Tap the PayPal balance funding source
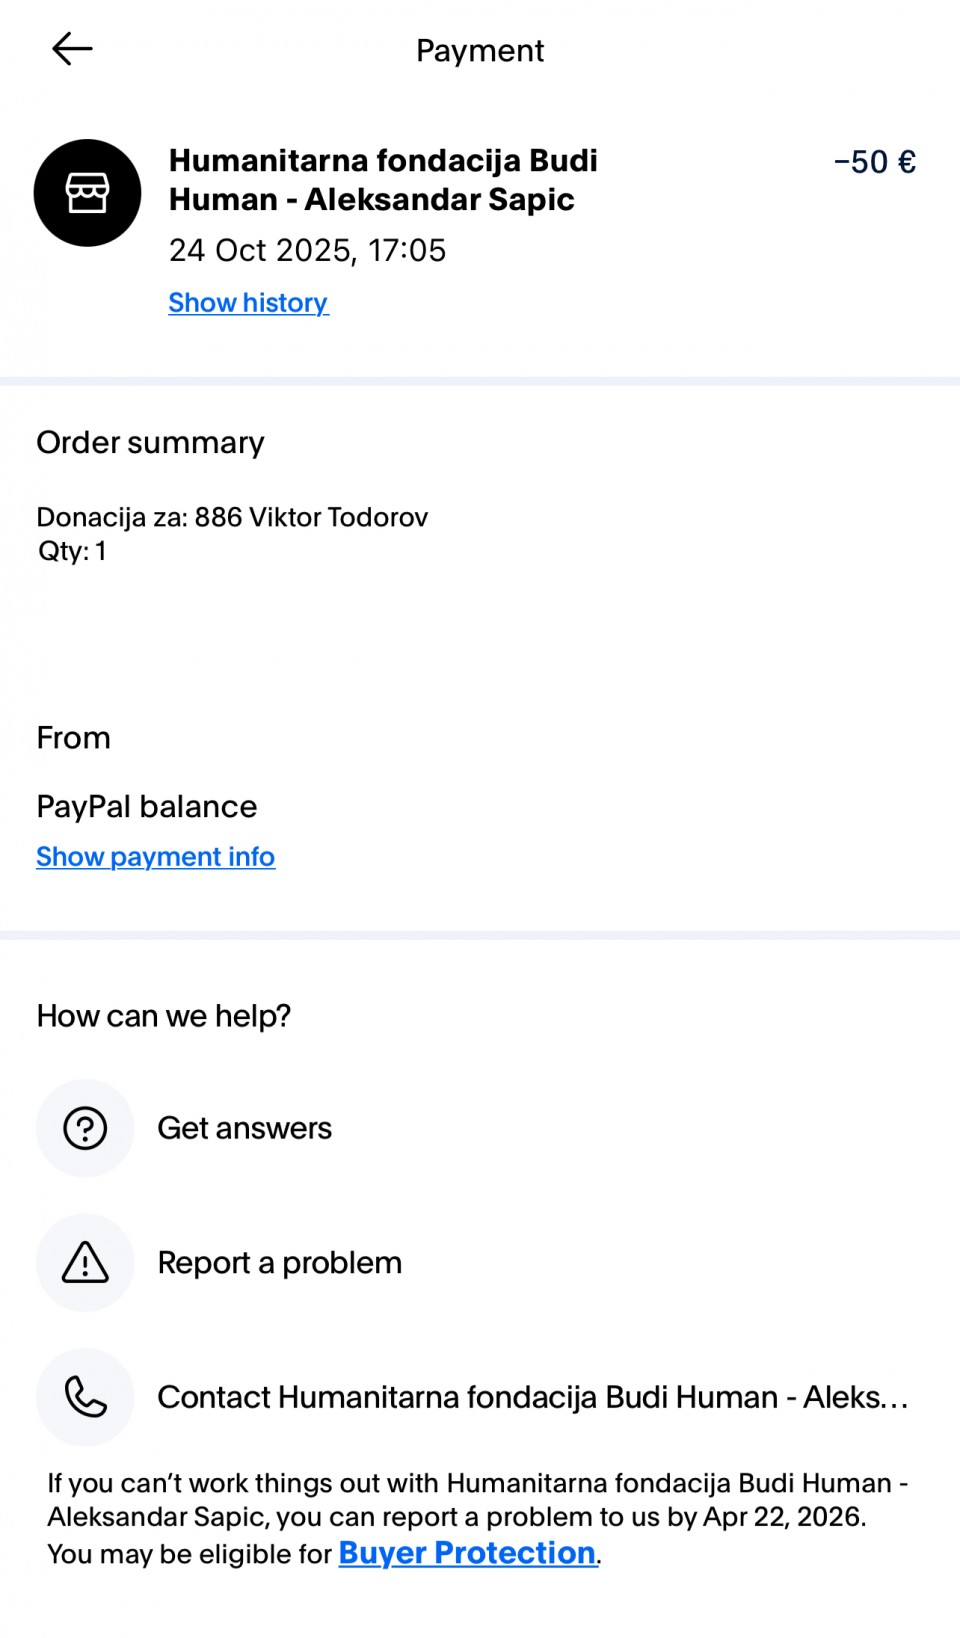Image resolution: width=960 pixels, height=1638 pixels. tap(146, 807)
